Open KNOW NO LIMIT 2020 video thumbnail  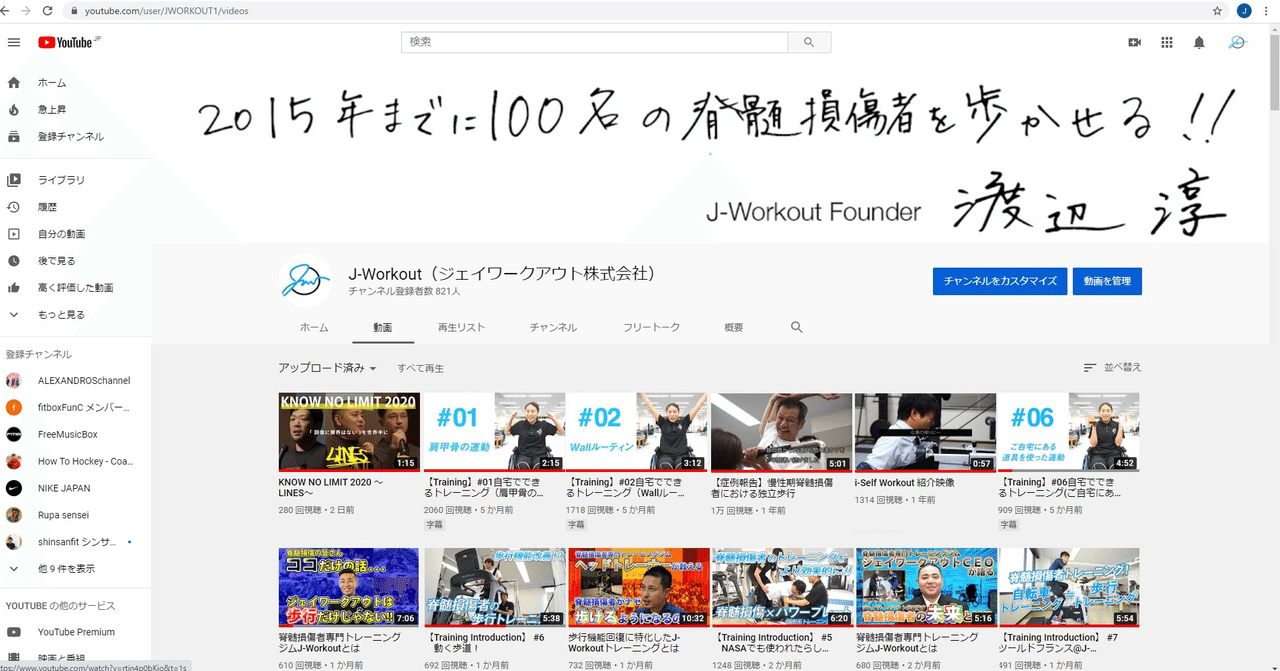pos(349,432)
